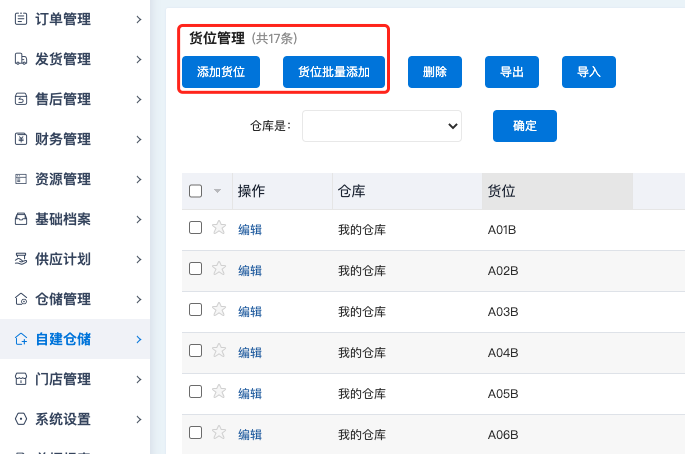685x454 pixels.
Task: Click the store management sidebar icon
Action: [x=21, y=379]
